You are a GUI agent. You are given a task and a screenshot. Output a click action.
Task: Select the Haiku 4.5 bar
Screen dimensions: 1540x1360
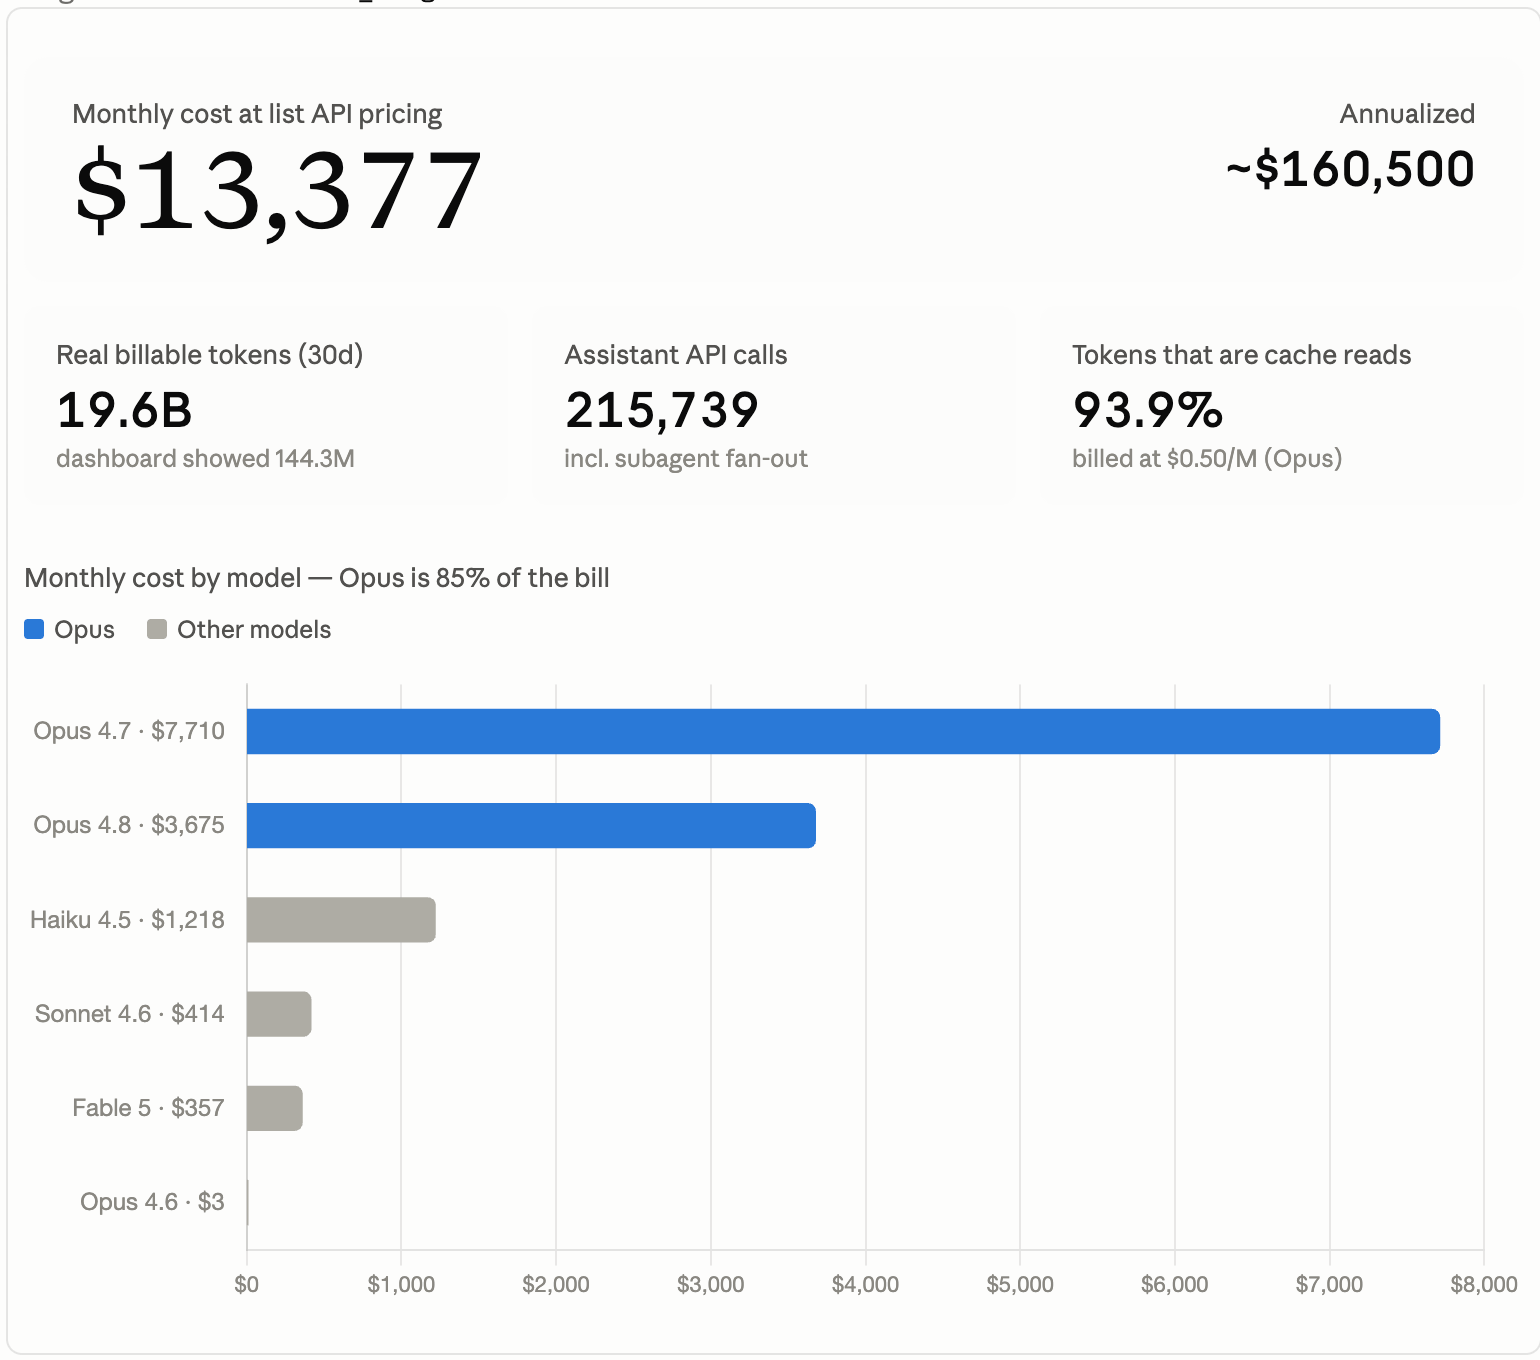coord(341,920)
